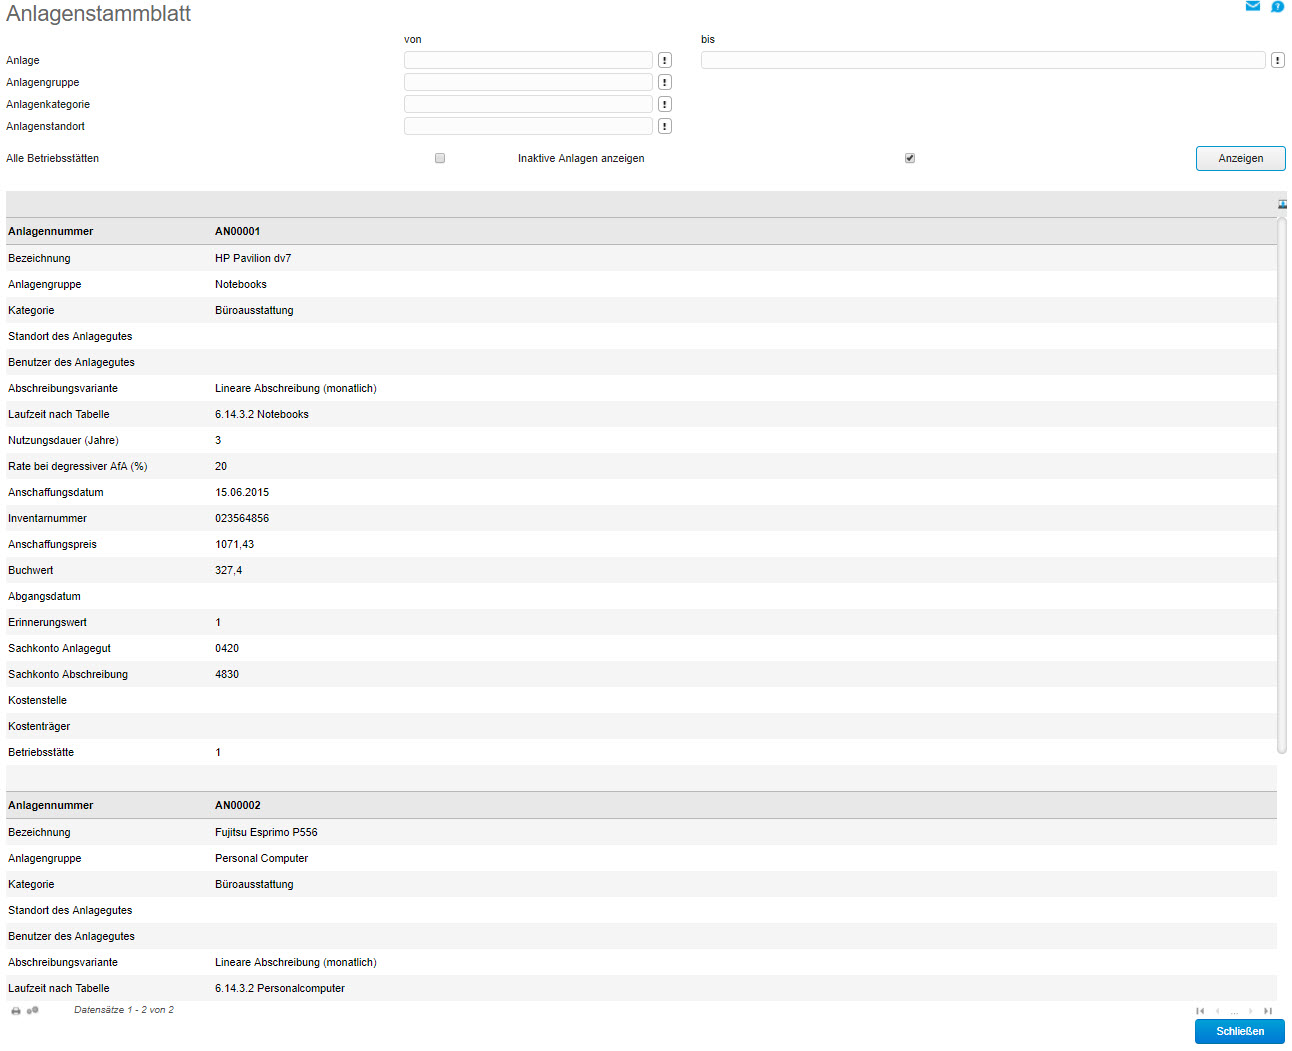Viewport: 1292px width, 1051px height.
Task: Click the Anschaffungsdatum row label
Action: point(56,492)
